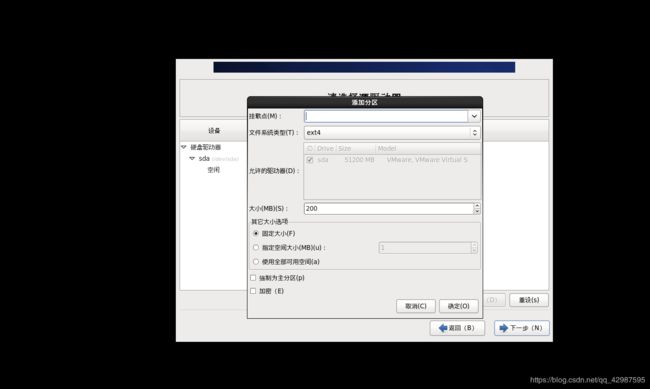Click the max size spinner field showing 1
The height and width of the screenshot is (389, 650).
click(x=425, y=248)
